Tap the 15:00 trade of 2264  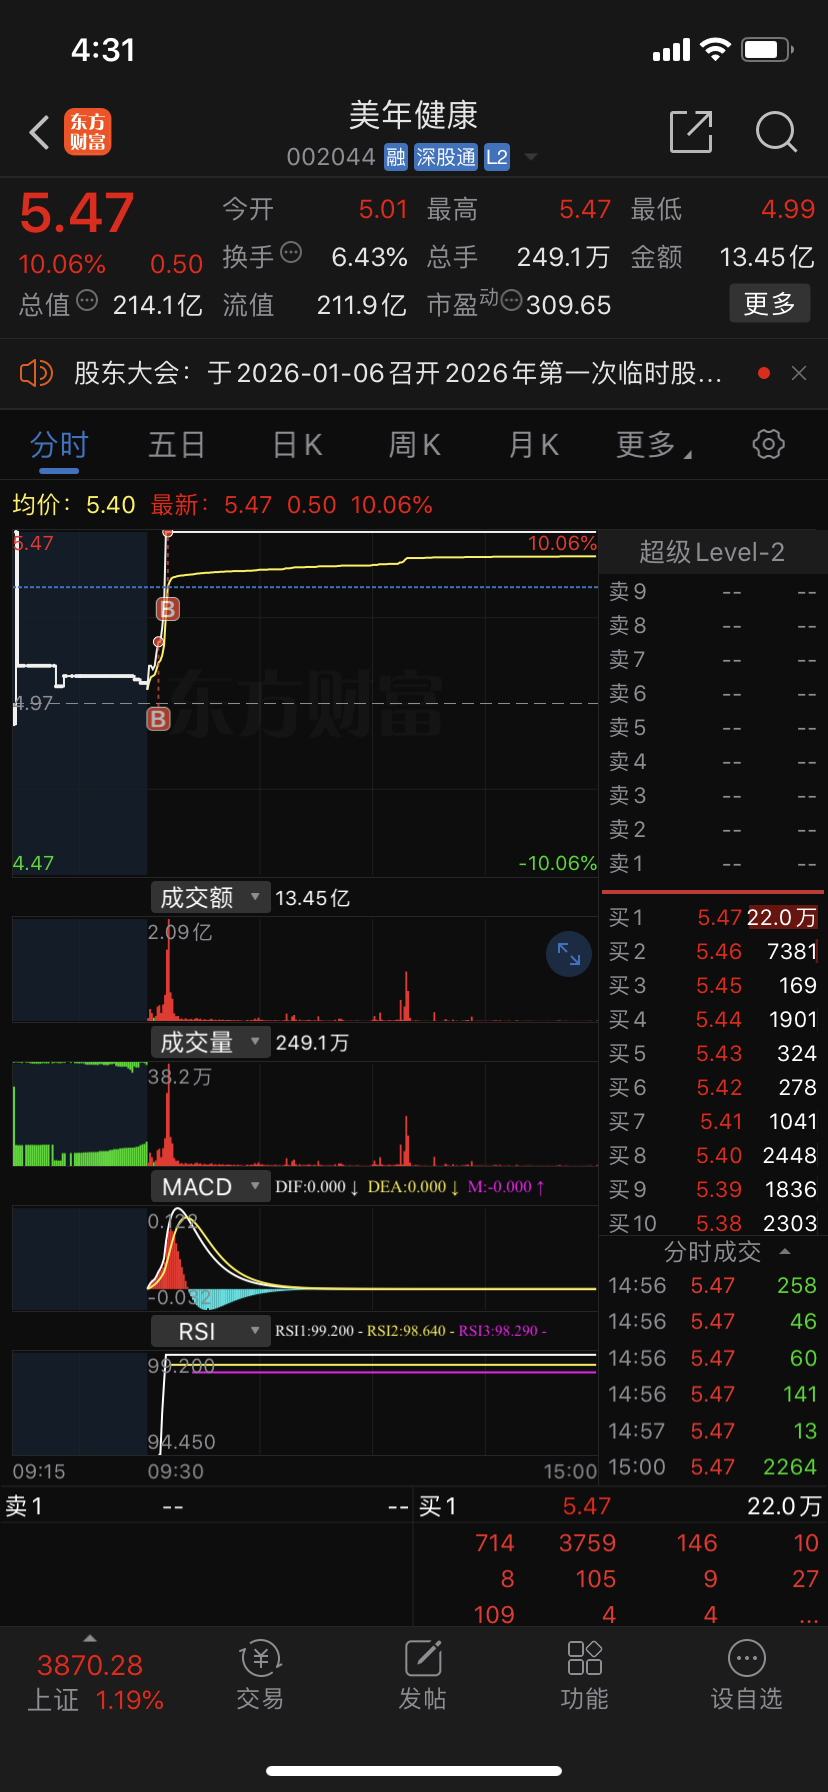713,1467
